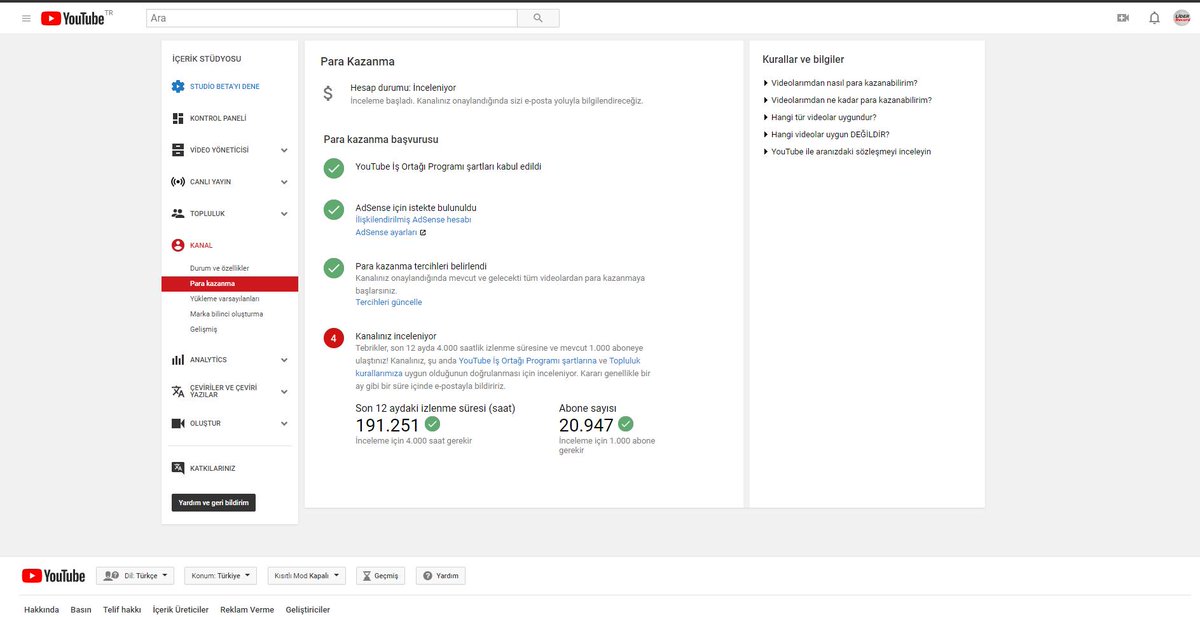Click the translations icon beside Çeviriler
Screen dimensions: 1200x617
[178, 391]
